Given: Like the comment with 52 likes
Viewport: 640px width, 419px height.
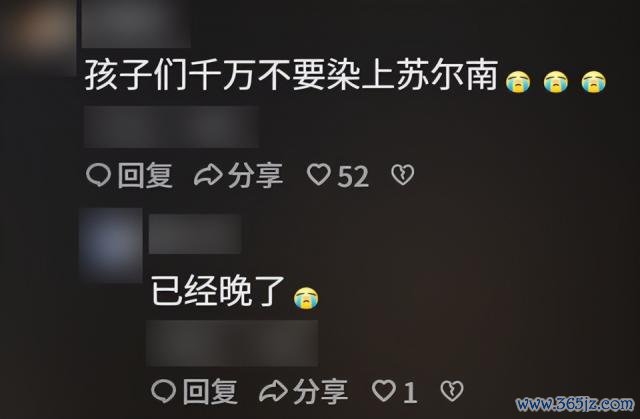Looking at the screenshot, I should coord(319,175).
